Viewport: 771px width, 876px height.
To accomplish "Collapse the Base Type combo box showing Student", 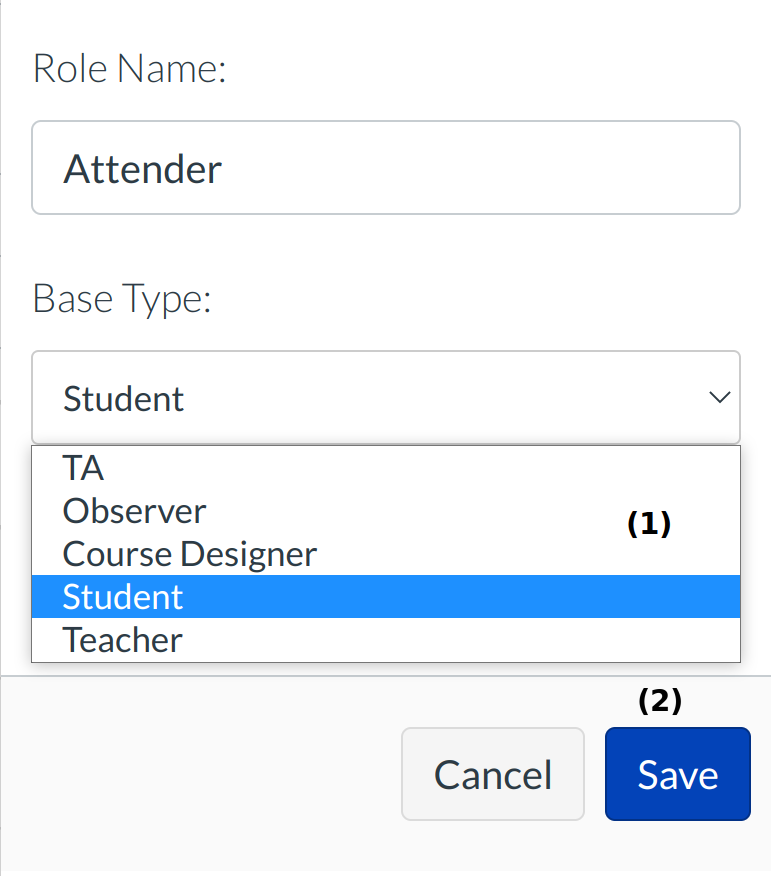I will click(x=385, y=398).
